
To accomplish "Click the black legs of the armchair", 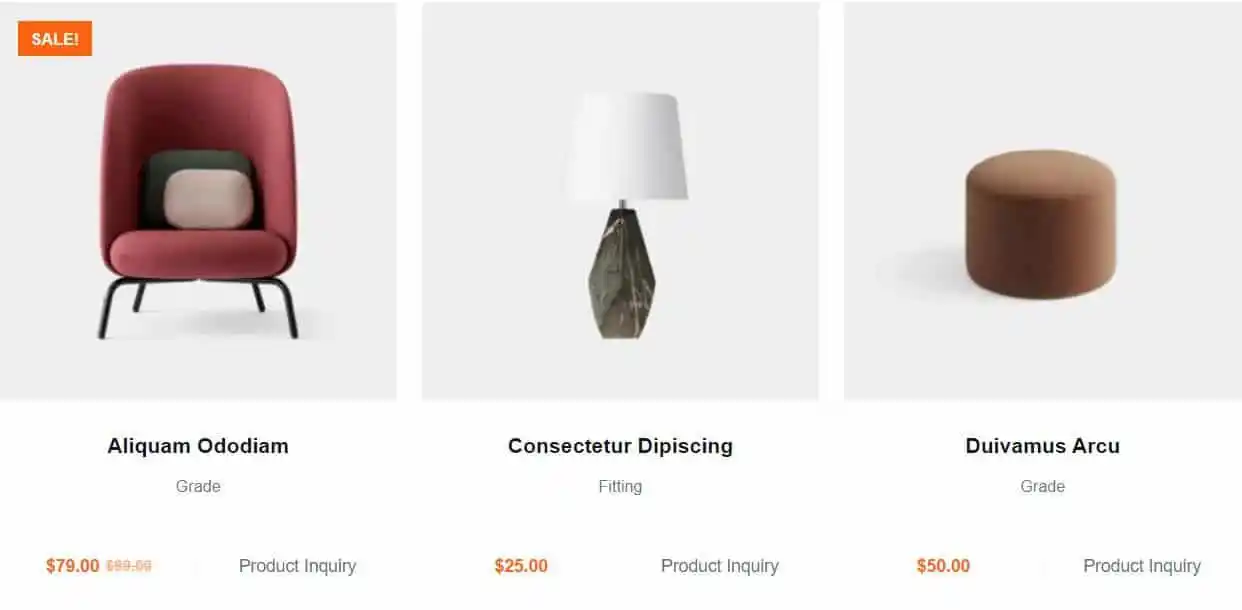I will (x=198, y=306).
